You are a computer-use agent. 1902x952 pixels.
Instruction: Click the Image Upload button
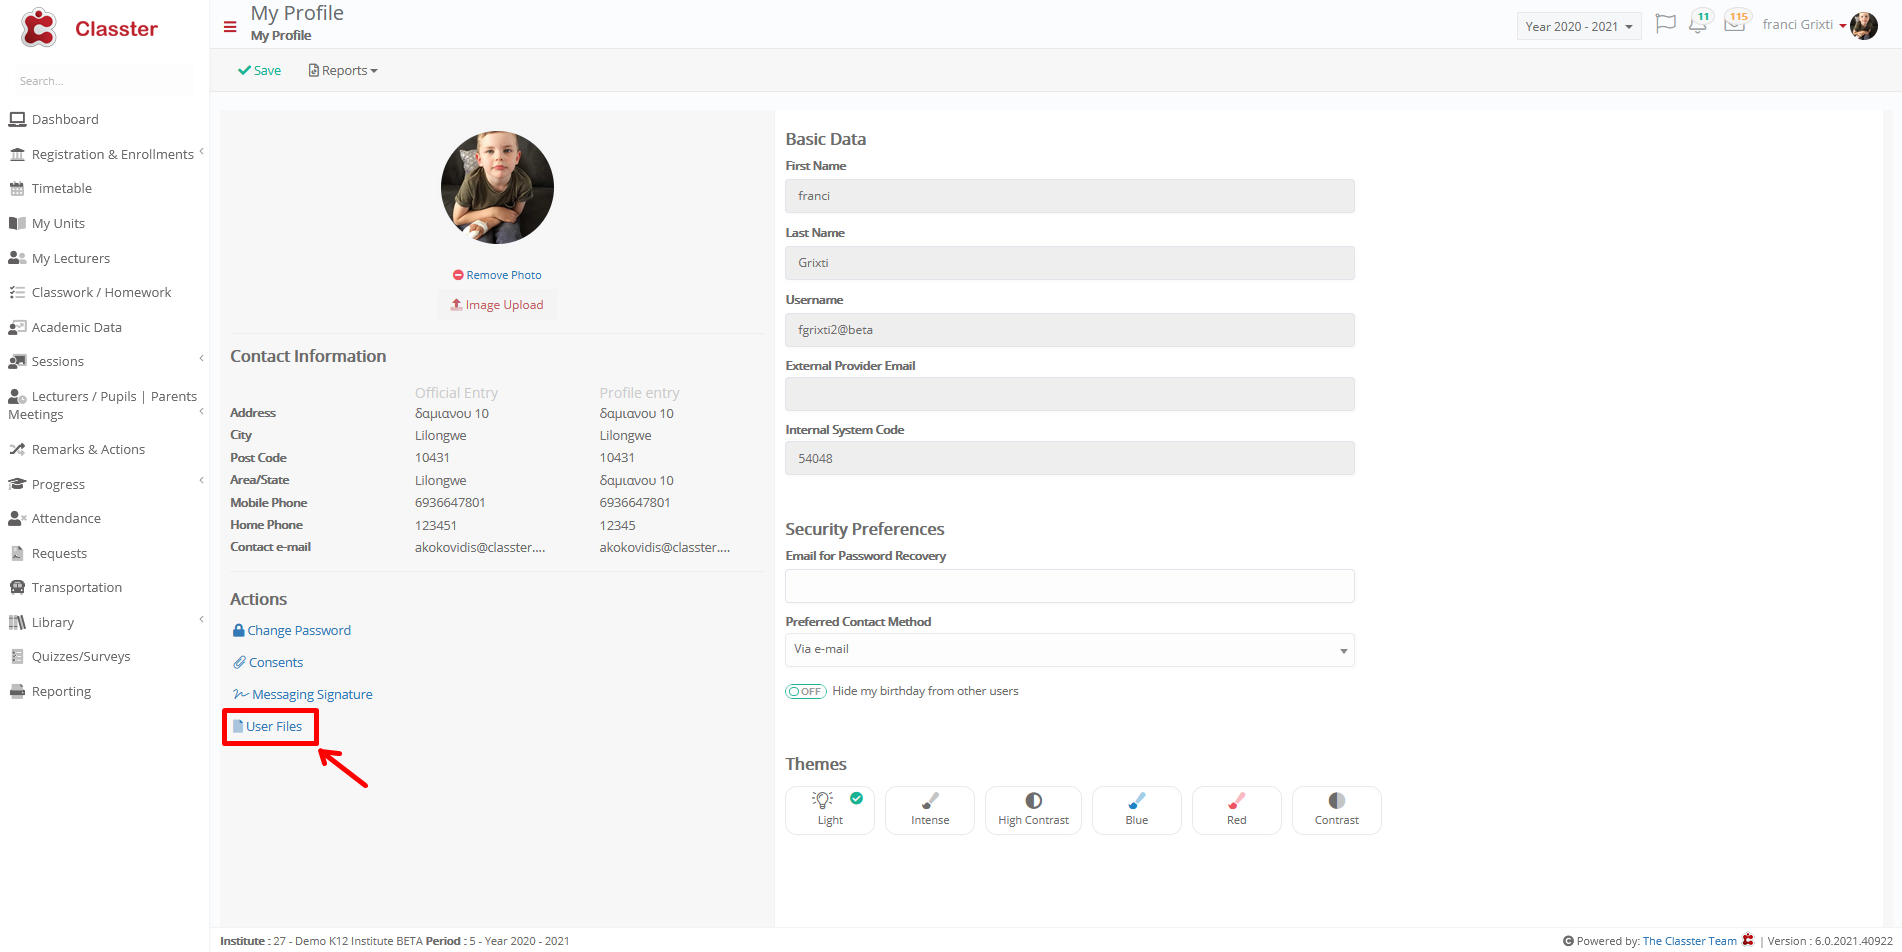pyautogui.click(x=497, y=305)
